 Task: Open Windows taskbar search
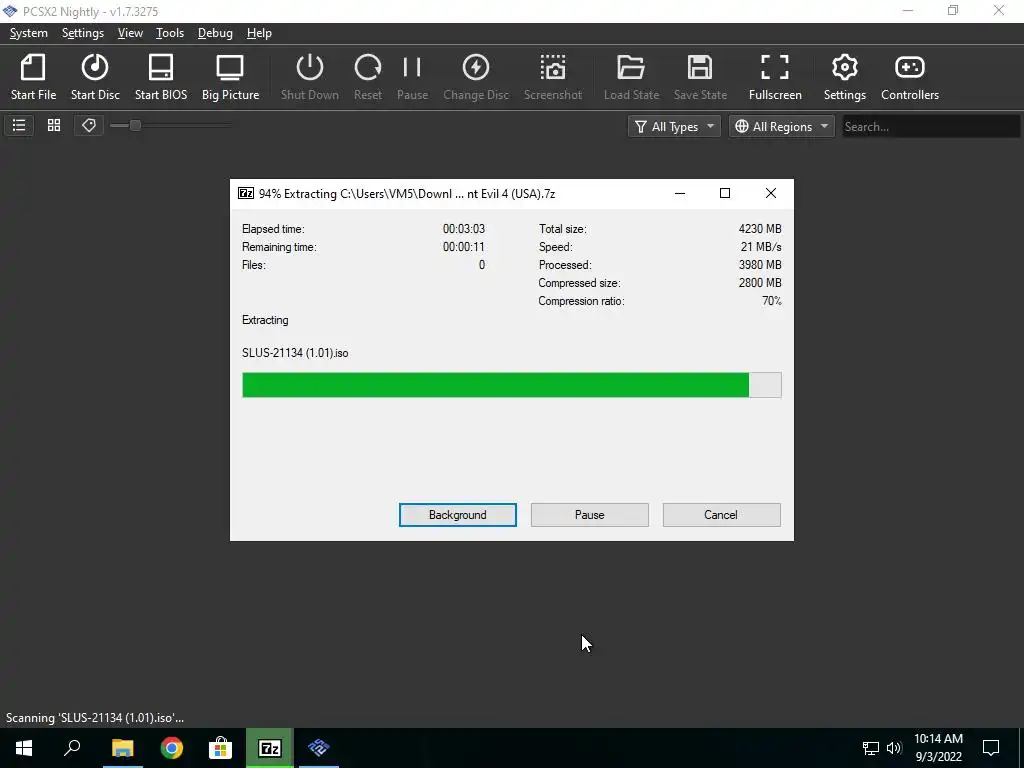click(72, 748)
